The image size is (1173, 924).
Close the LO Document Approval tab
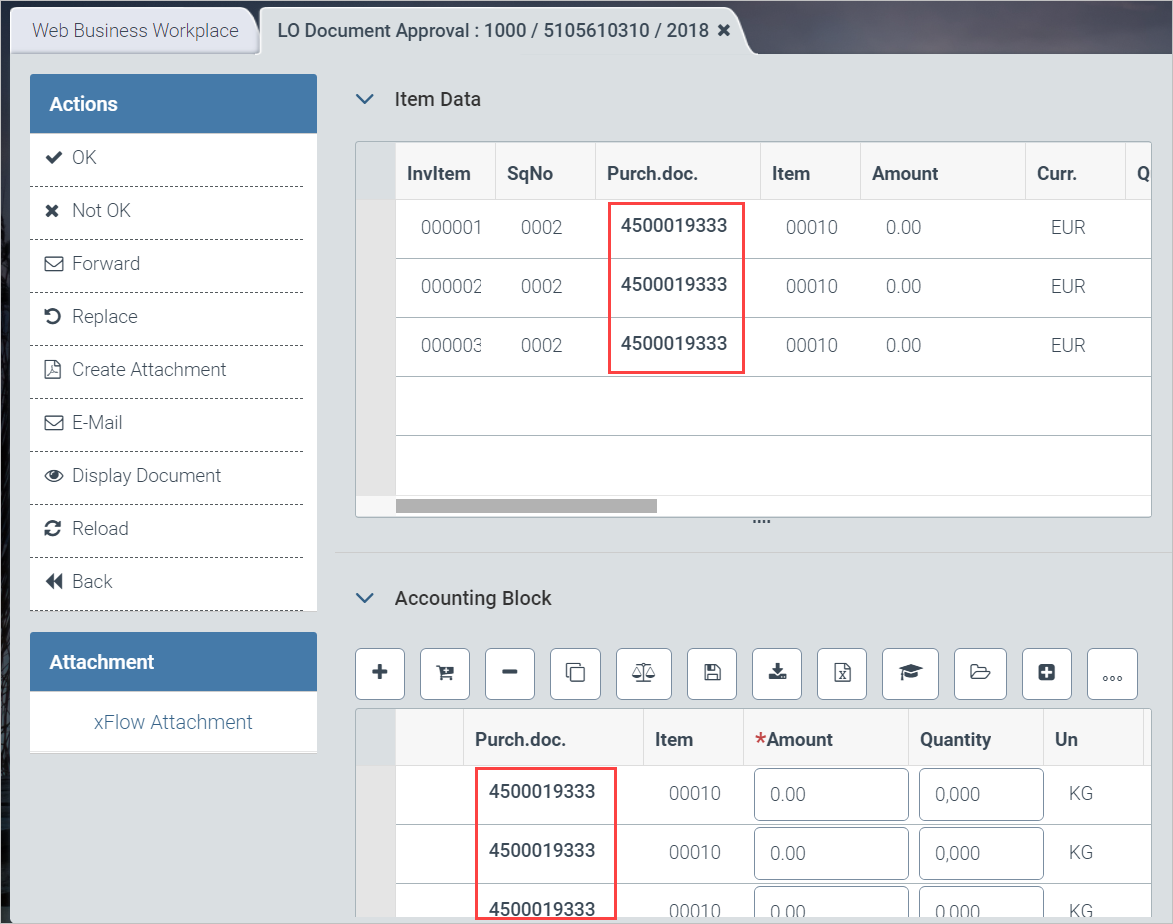coord(724,31)
